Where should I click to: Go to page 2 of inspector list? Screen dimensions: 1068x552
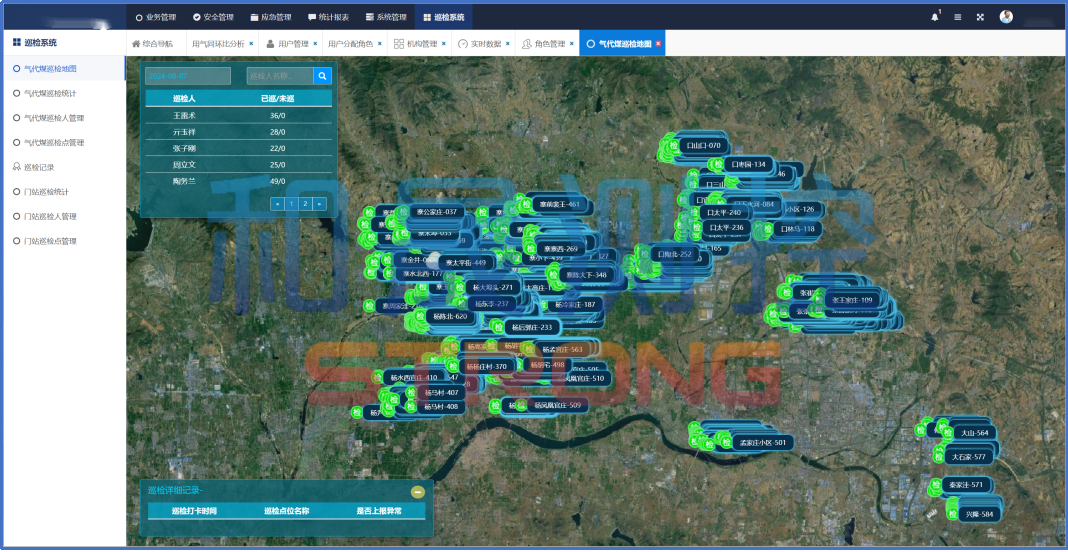point(305,203)
